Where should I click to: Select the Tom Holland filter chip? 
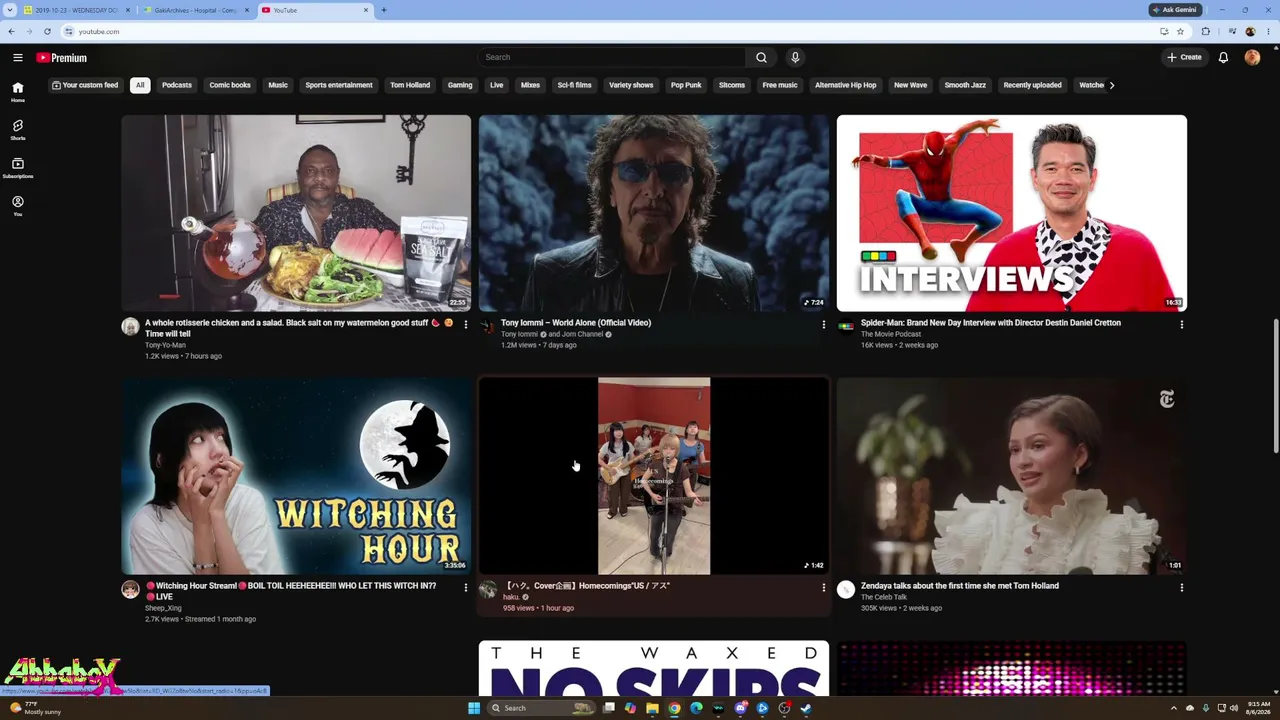pyautogui.click(x=410, y=85)
